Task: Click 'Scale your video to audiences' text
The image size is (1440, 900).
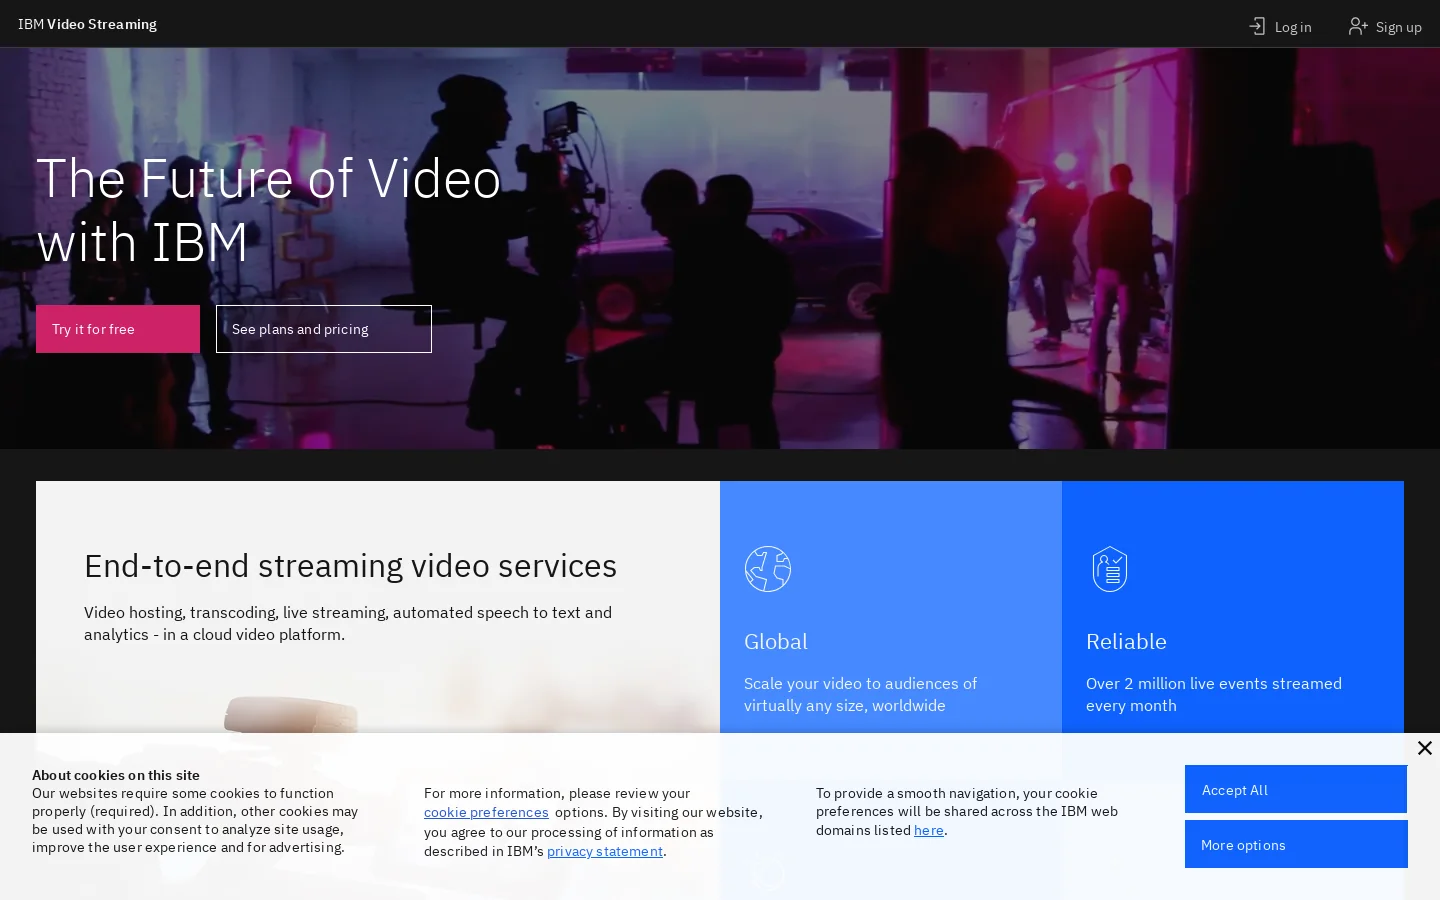Action: click(x=861, y=694)
